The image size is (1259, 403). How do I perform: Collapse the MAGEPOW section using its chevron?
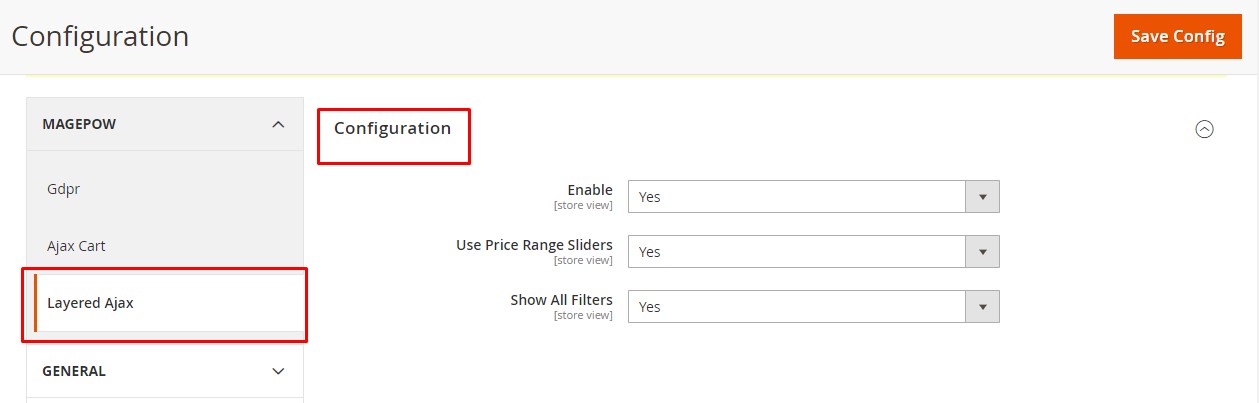[278, 124]
